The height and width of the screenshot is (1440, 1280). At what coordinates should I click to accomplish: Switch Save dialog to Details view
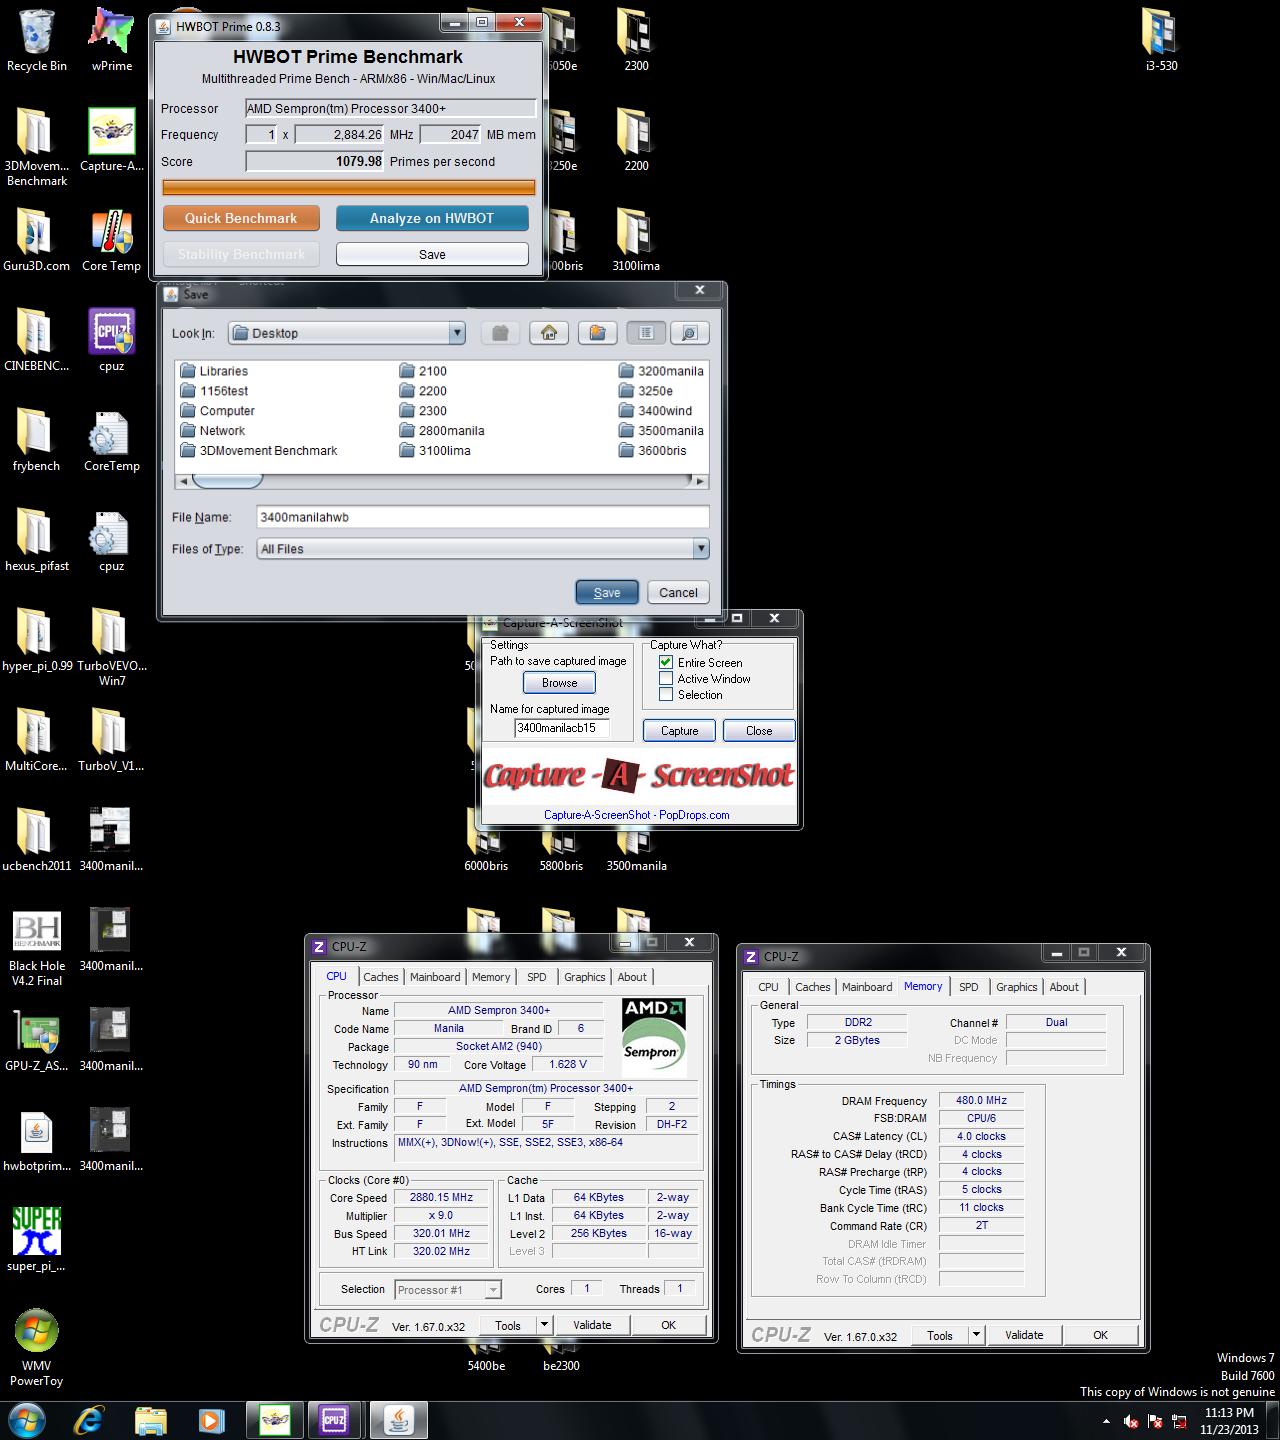pos(689,333)
